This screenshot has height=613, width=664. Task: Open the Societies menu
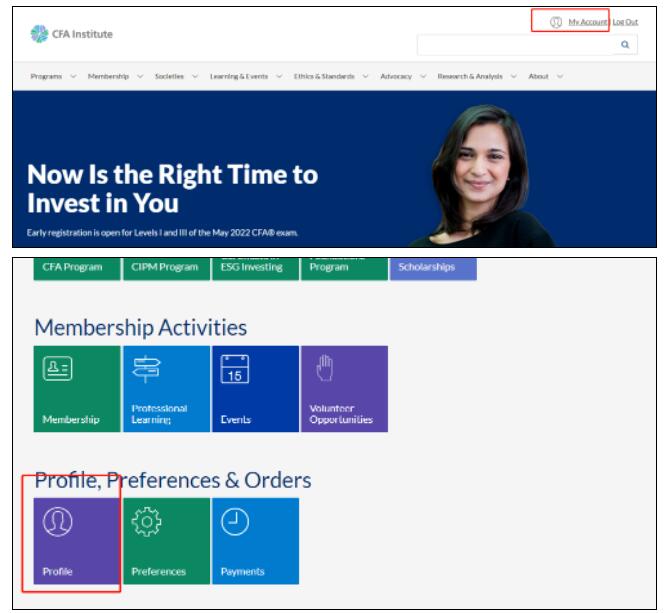pyautogui.click(x=175, y=77)
